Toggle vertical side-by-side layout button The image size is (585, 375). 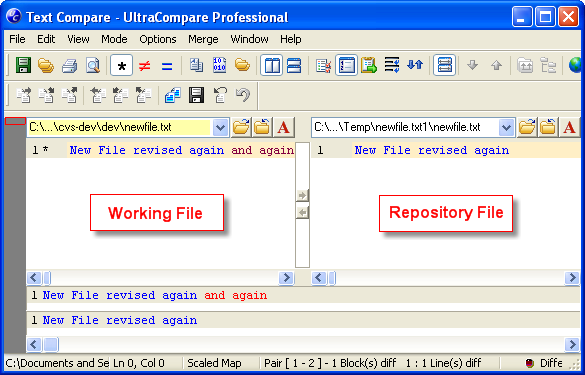(271, 66)
